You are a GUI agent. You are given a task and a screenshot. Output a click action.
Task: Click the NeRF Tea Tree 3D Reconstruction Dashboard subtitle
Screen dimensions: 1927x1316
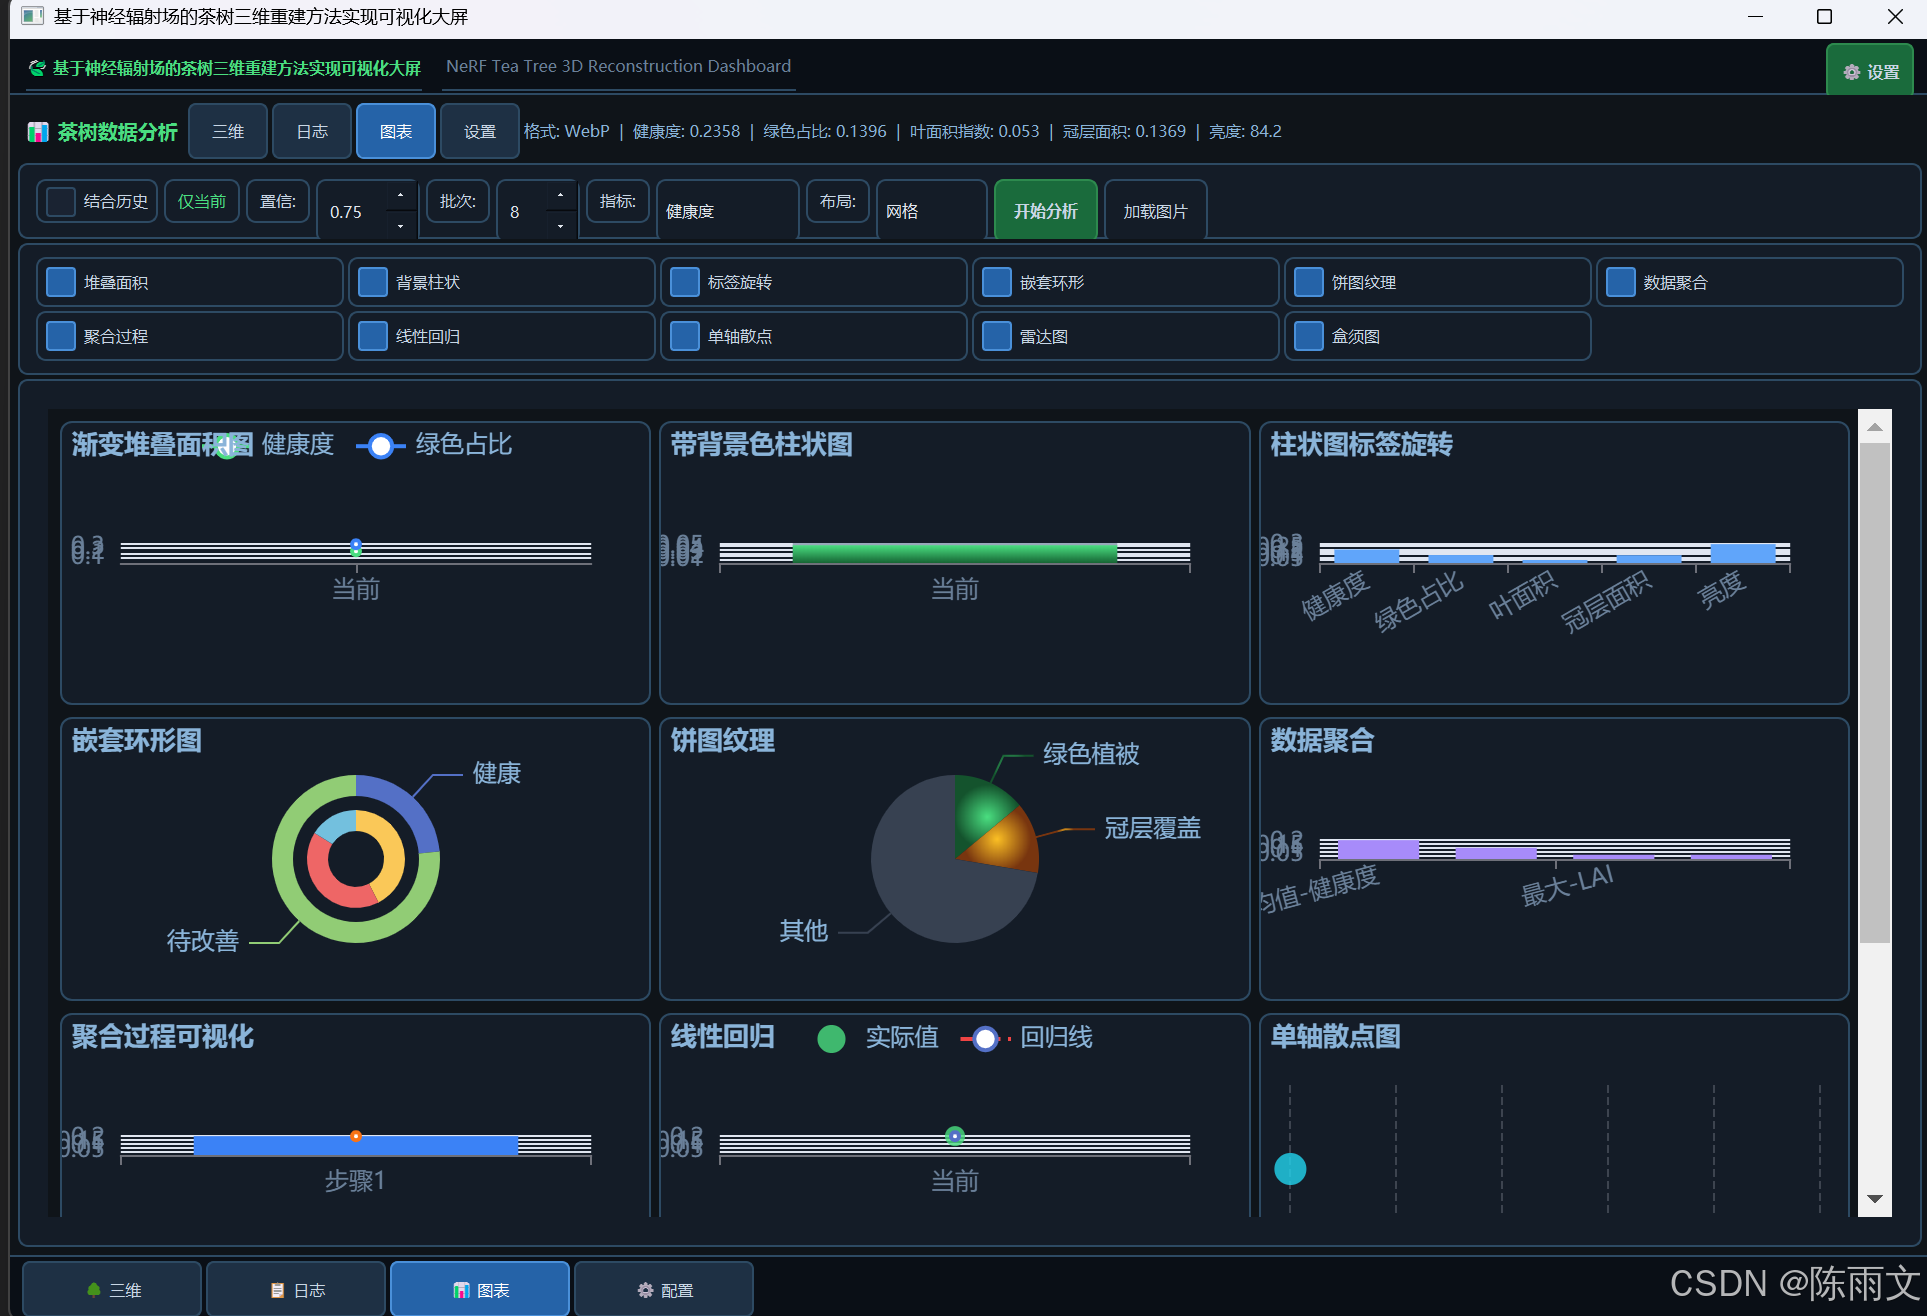pos(618,66)
